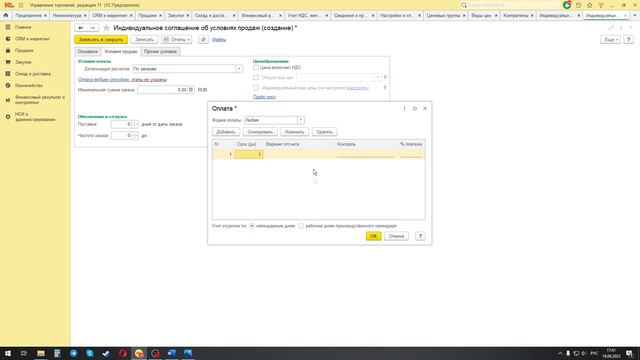Confirm the Оплата dialog with OK
This screenshot has width=640, height=360.
point(373,236)
